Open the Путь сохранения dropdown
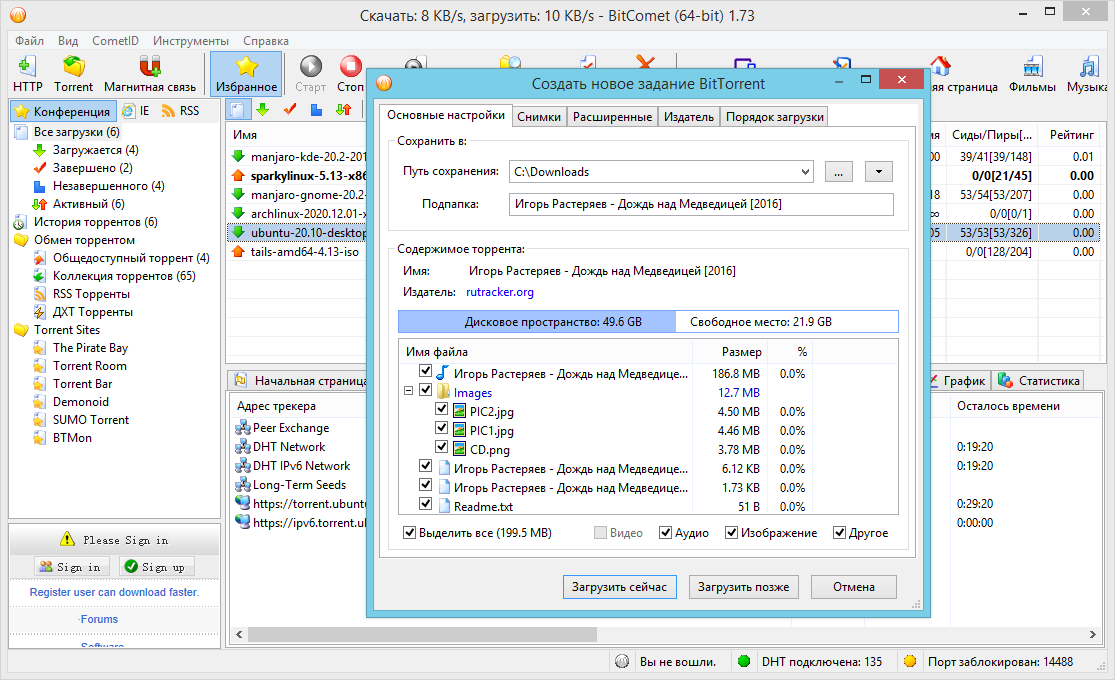Image resolution: width=1115 pixels, height=680 pixels. coord(805,171)
